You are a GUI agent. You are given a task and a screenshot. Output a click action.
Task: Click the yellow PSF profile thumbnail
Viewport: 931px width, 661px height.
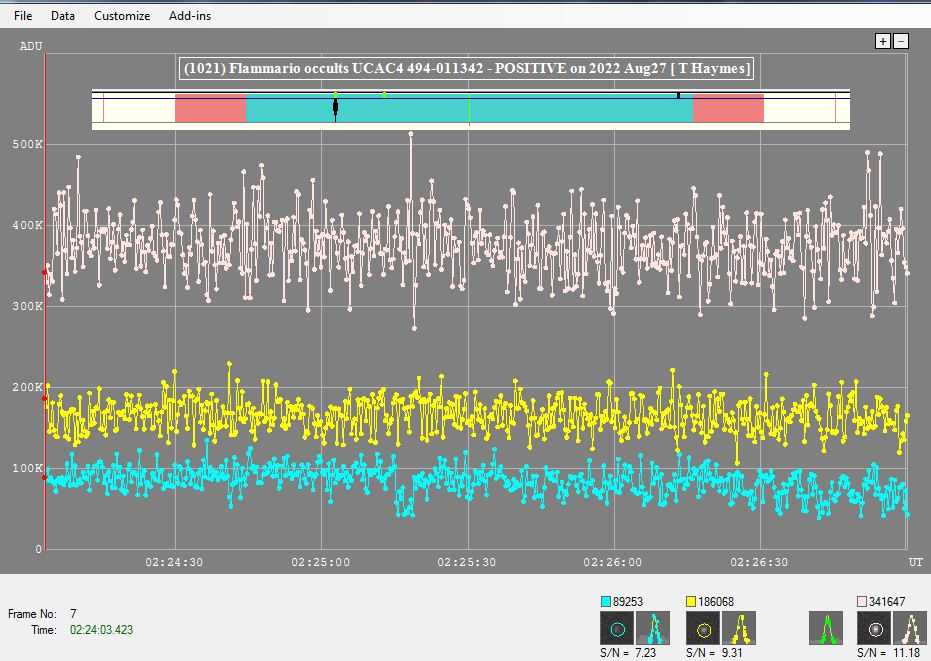point(740,628)
